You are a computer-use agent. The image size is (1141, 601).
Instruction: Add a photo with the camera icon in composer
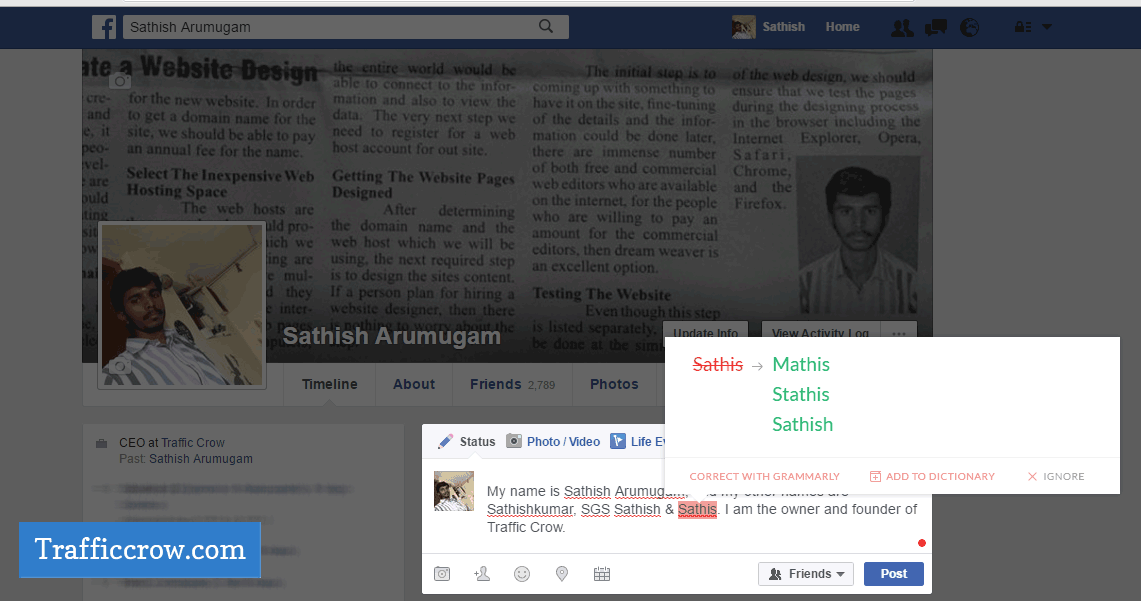click(x=442, y=574)
